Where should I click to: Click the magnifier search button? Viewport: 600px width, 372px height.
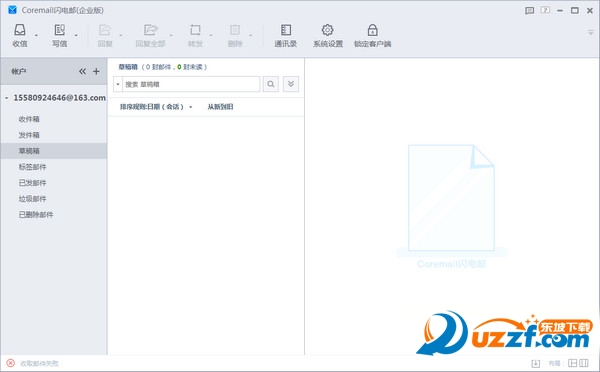[271, 84]
